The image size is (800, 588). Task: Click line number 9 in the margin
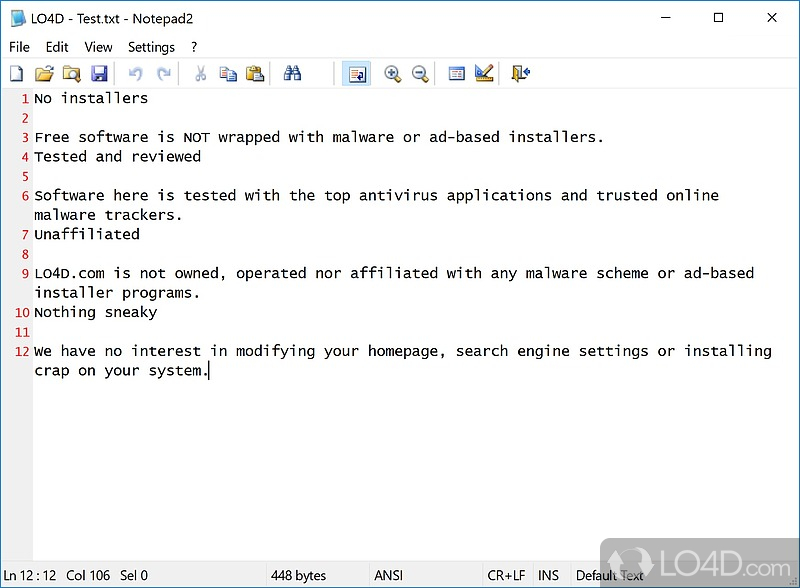[x=25, y=274]
